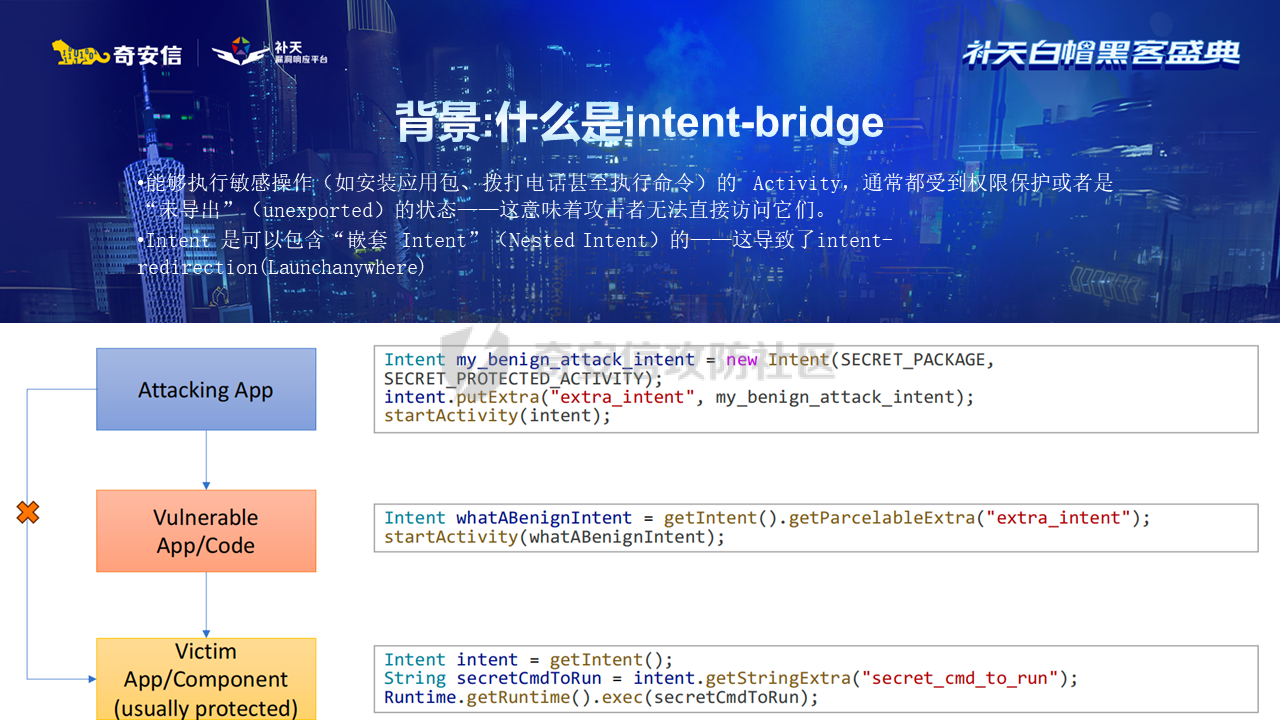Click the magenta "new" keyword in the code
This screenshot has height=720, width=1280.
click(x=741, y=360)
